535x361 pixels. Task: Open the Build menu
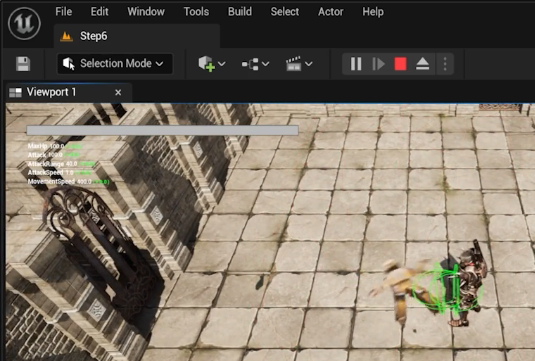240,12
